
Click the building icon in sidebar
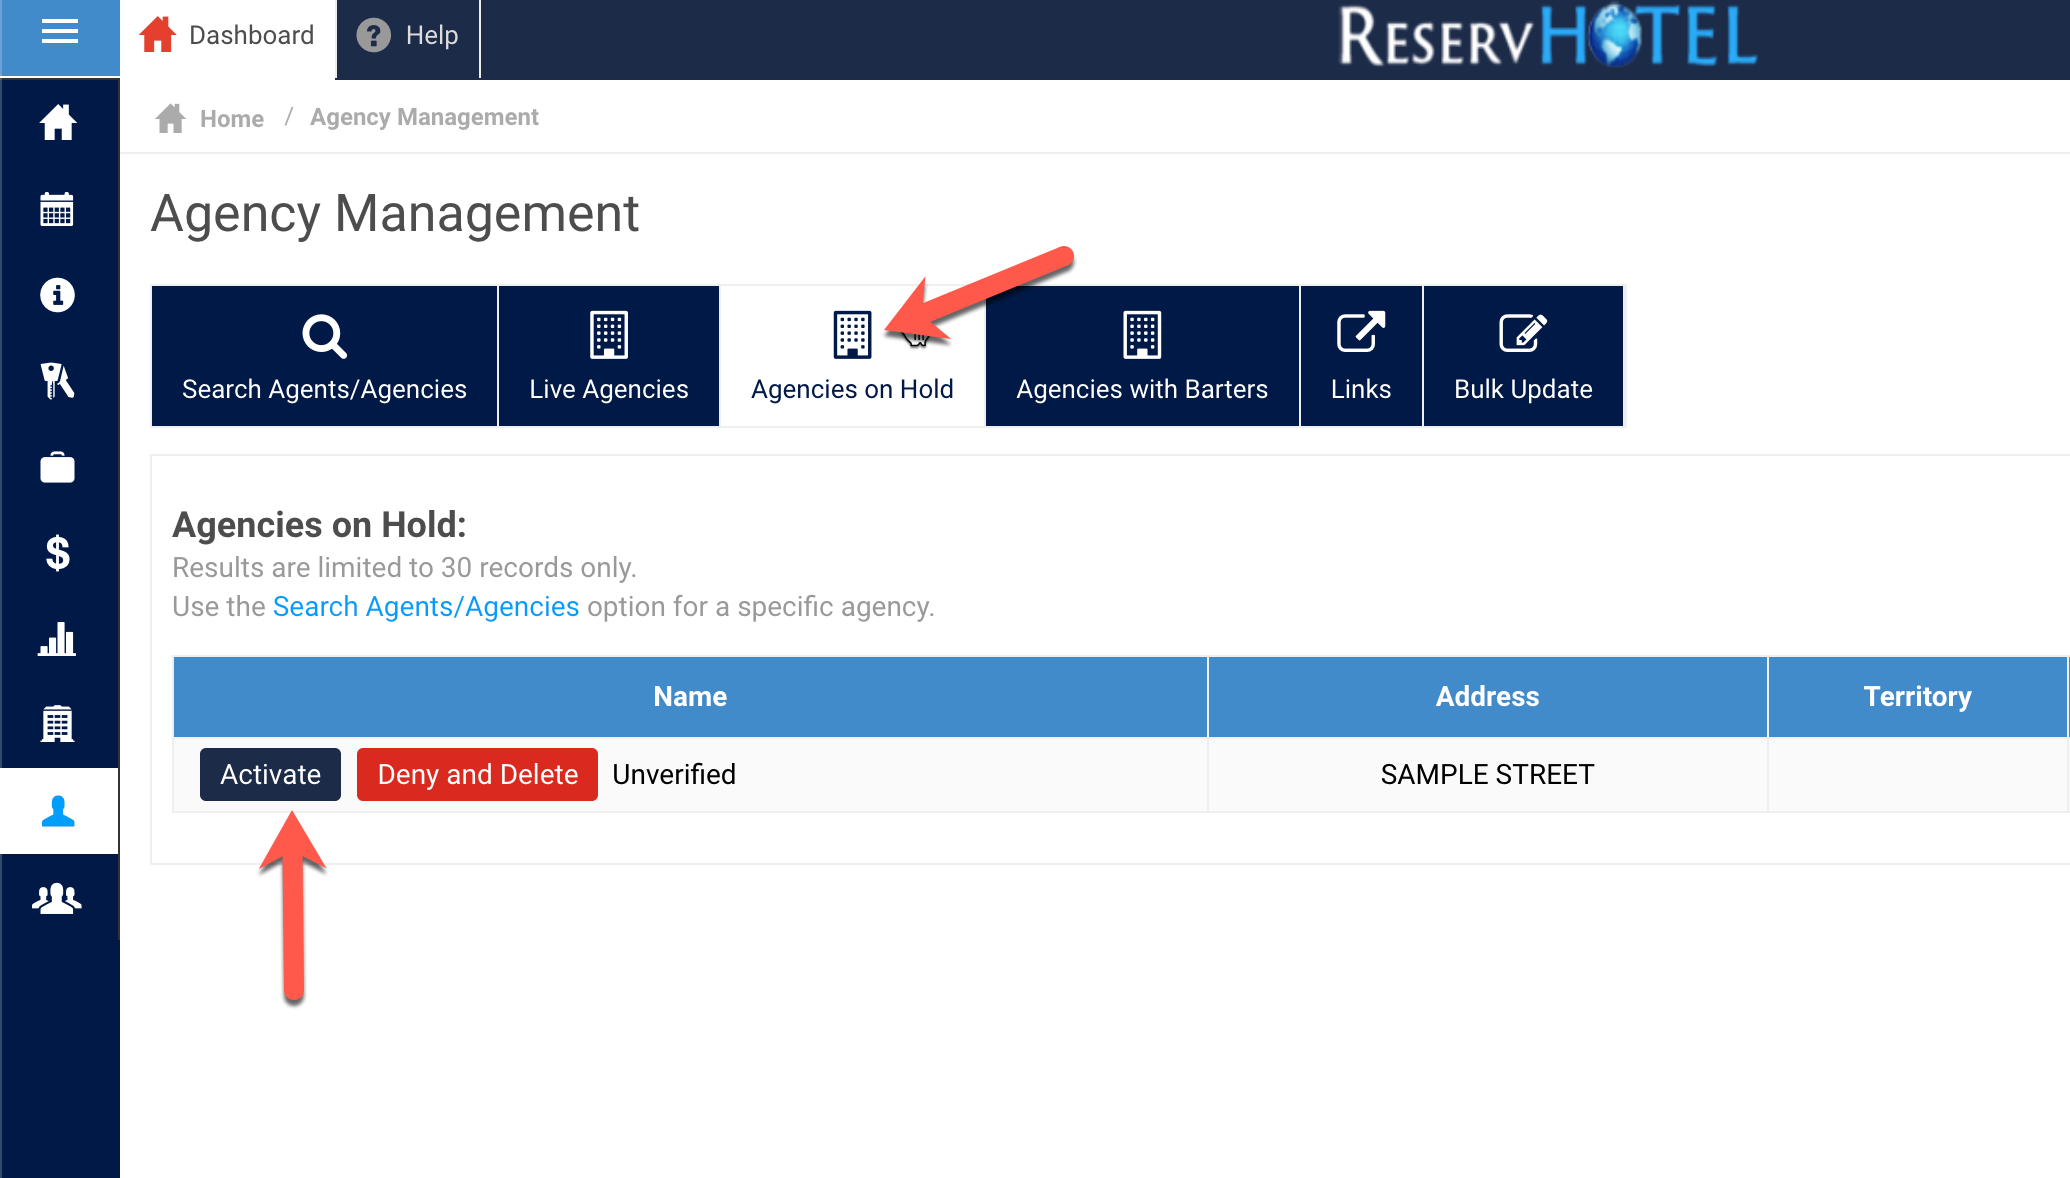57,724
